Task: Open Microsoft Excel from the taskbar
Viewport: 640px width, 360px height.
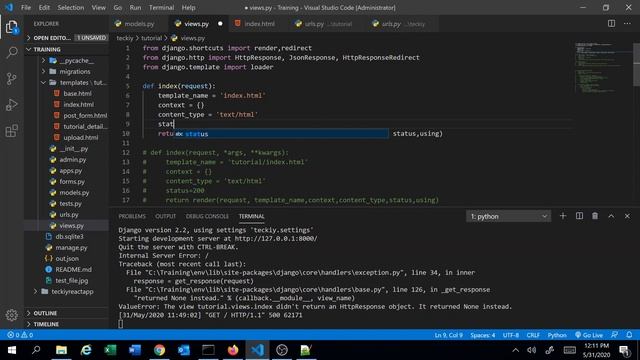Action: [110, 350]
